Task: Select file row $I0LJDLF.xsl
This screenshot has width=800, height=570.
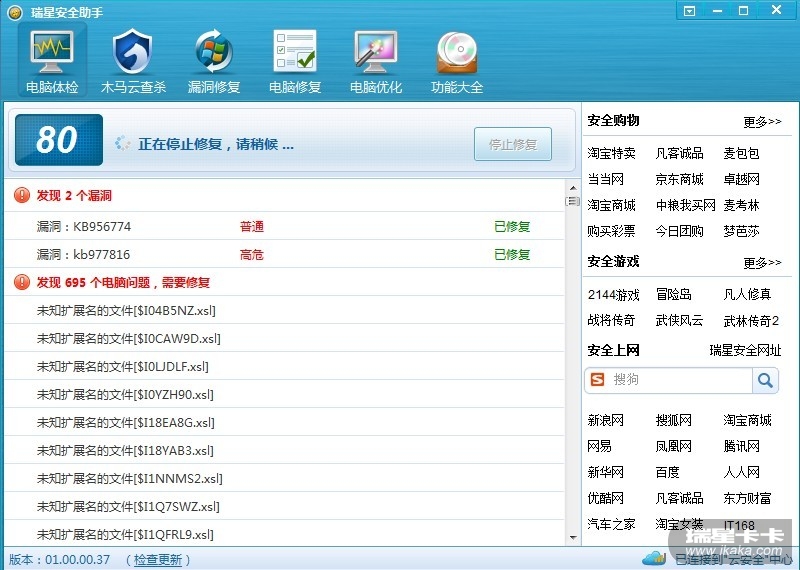Action: 284,366
